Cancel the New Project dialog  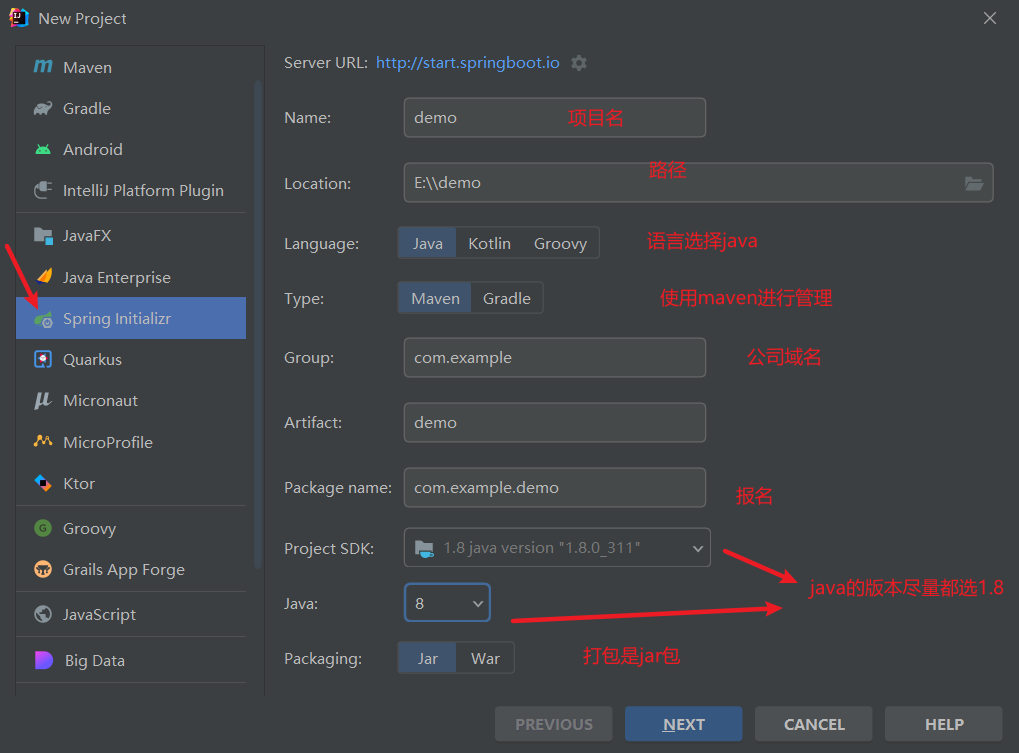pyautogui.click(x=813, y=724)
